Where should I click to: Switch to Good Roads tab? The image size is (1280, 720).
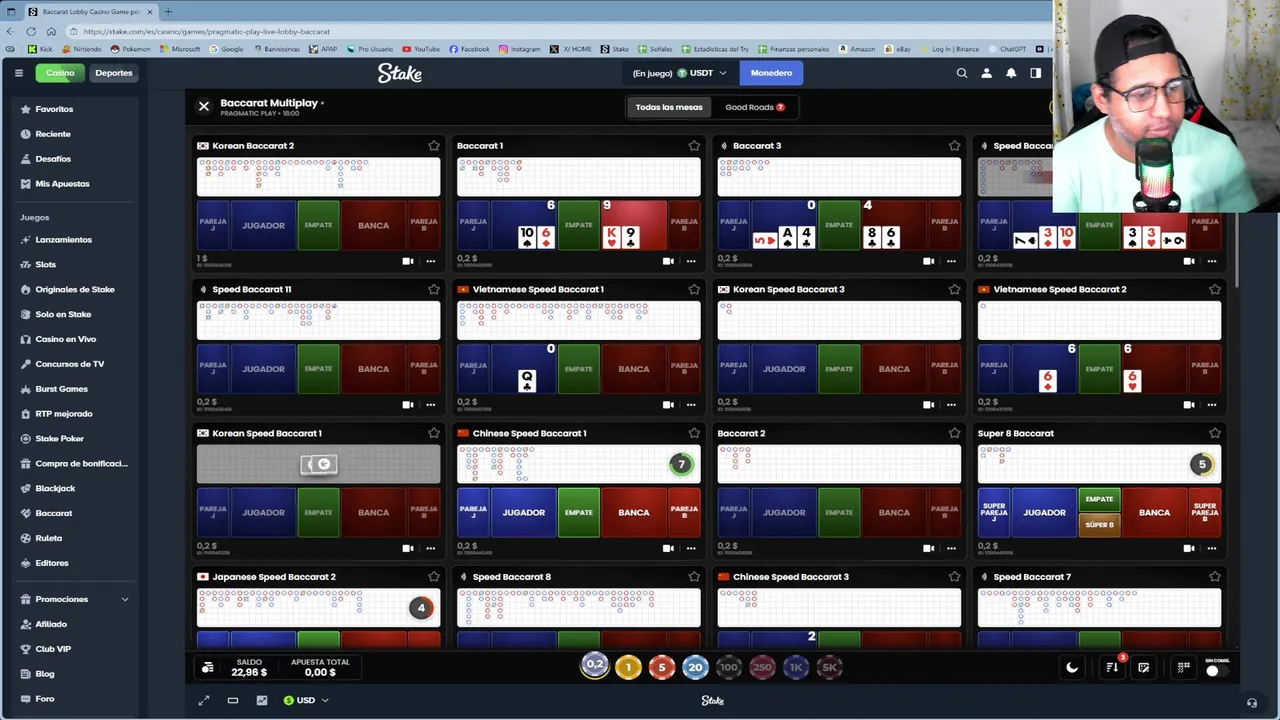pos(755,107)
